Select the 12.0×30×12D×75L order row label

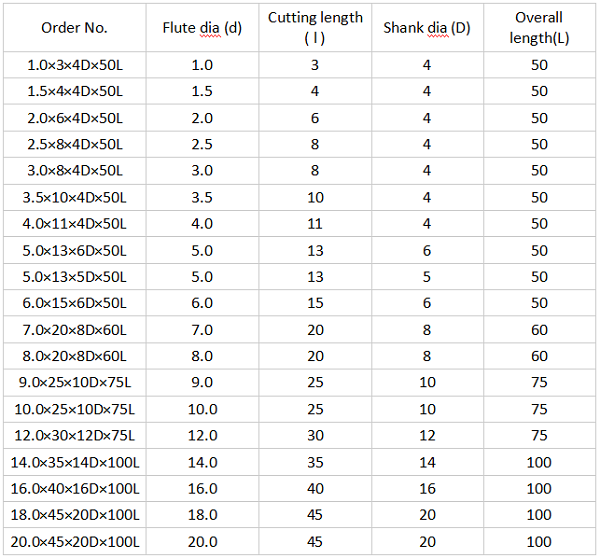(x=75, y=436)
